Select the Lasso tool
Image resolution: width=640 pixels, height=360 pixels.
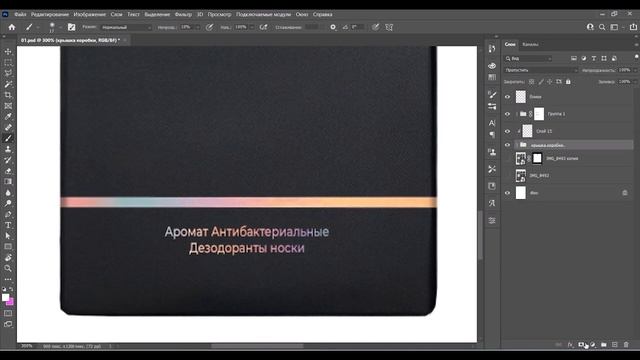(8, 73)
